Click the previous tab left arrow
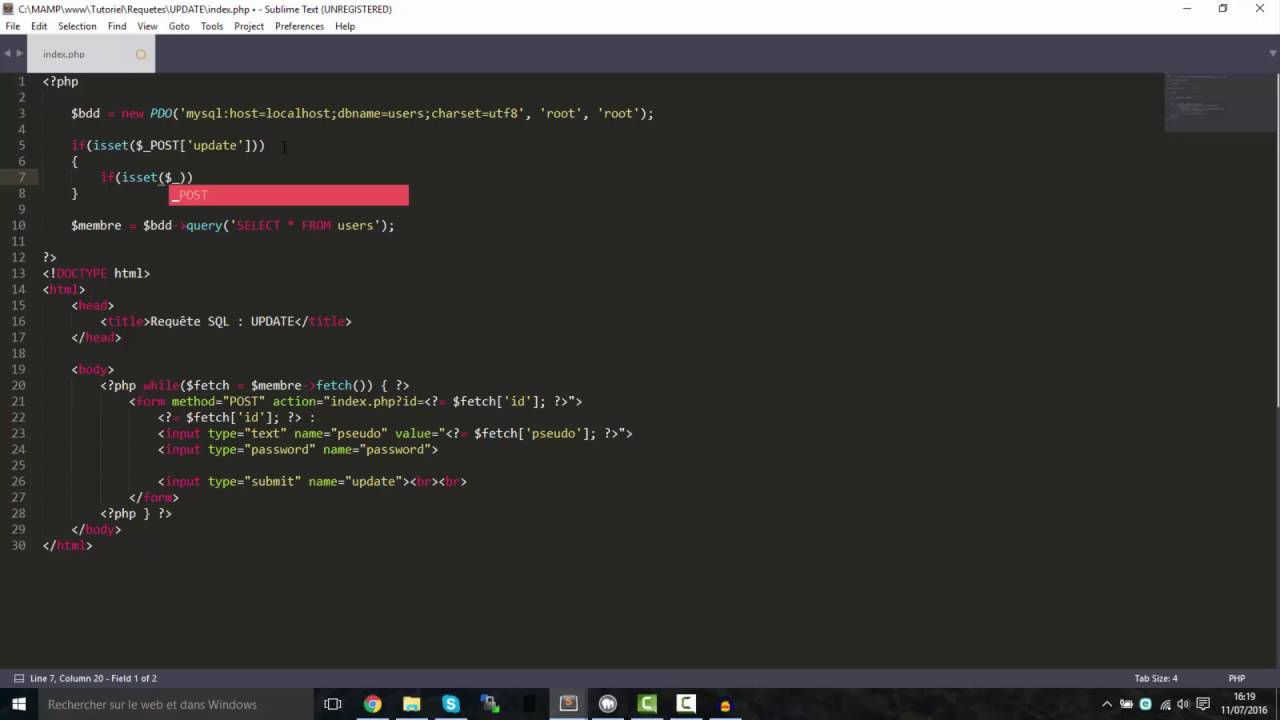The height and width of the screenshot is (720, 1280). 7,53
